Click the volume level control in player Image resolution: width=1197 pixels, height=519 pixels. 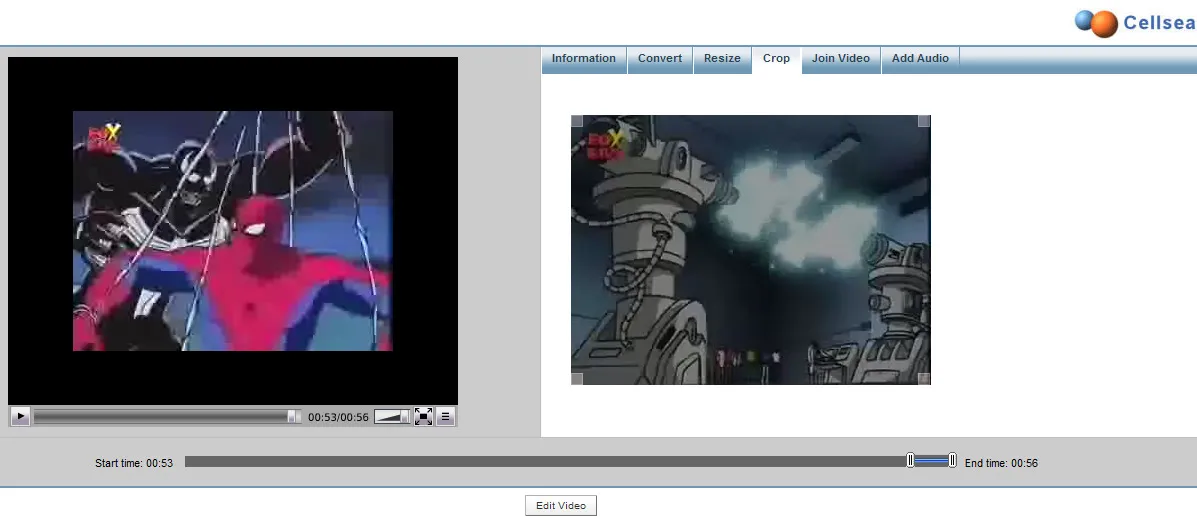pos(392,417)
